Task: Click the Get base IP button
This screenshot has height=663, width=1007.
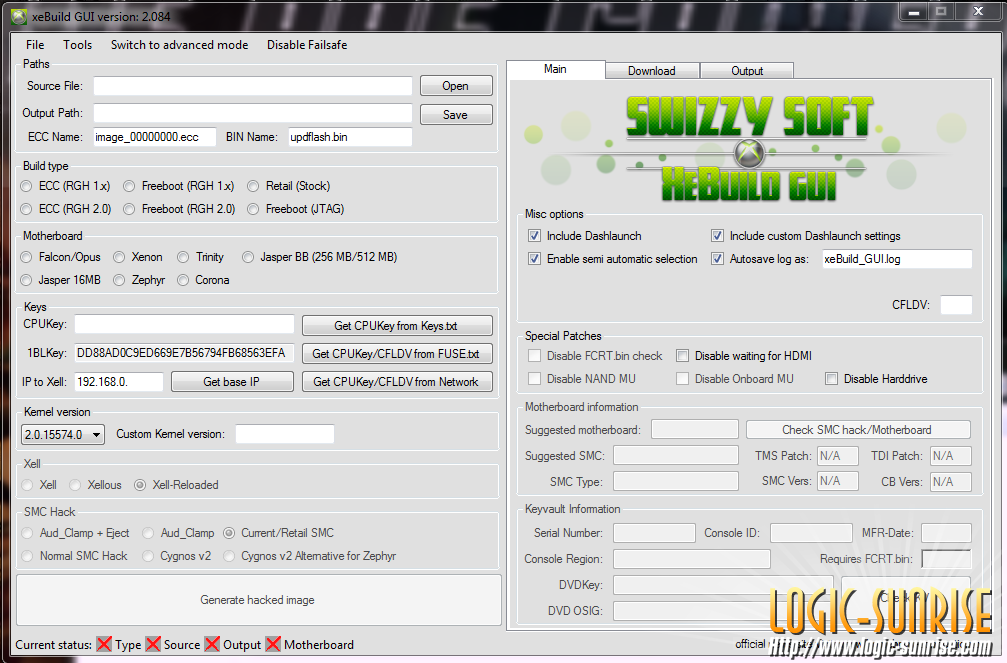Action: click(232, 382)
